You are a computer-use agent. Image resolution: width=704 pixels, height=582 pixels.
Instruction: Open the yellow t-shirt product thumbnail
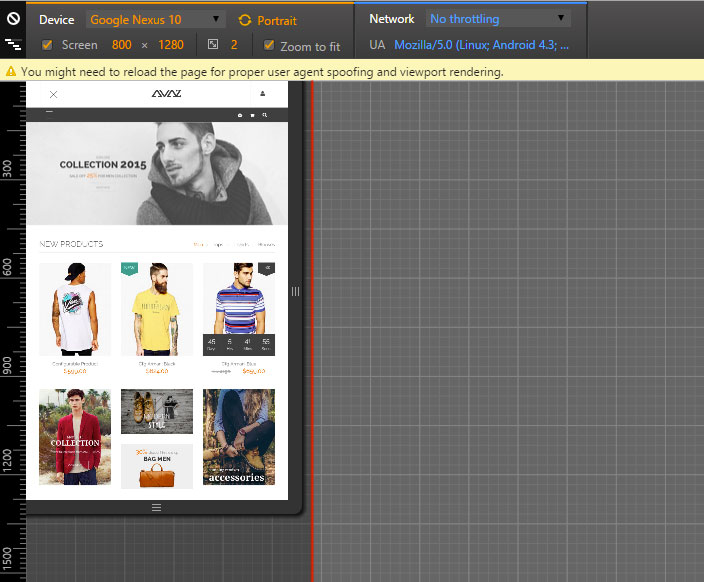click(x=157, y=309)
